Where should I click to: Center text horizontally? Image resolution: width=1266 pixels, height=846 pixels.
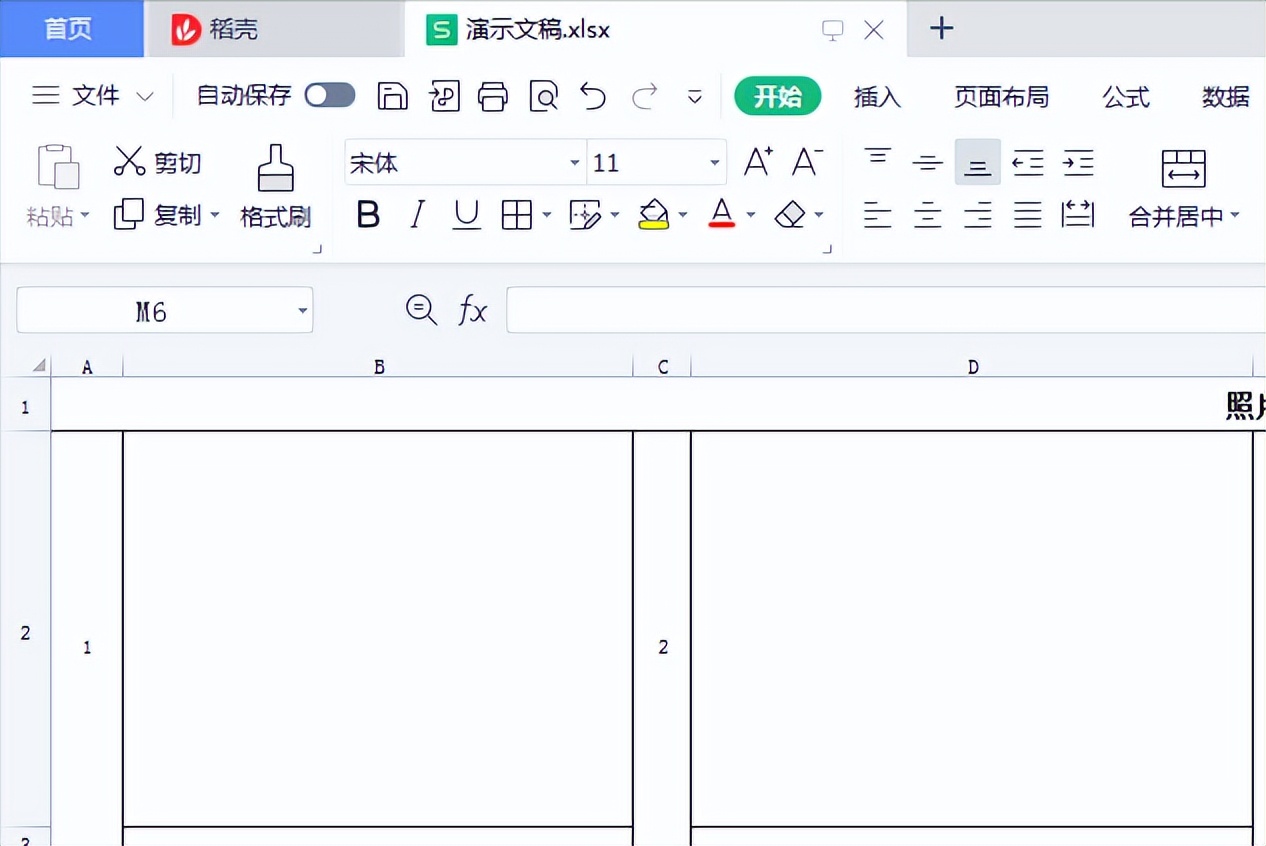(x=928, y=214)
